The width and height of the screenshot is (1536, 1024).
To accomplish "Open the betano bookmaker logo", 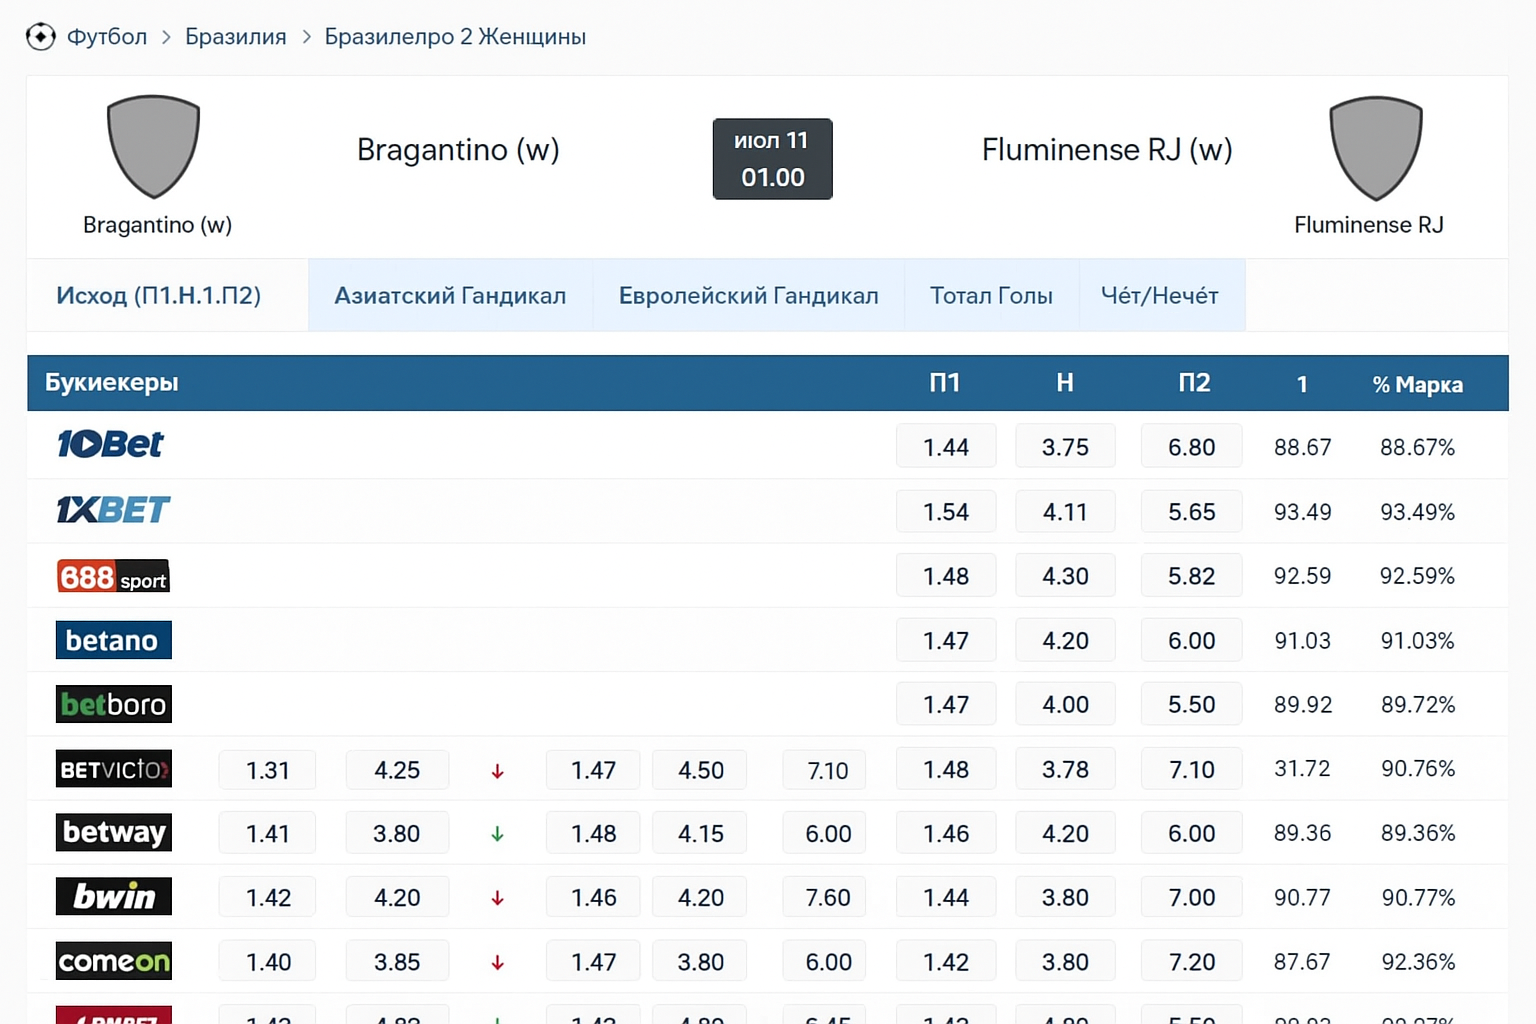I will (113, 640).
